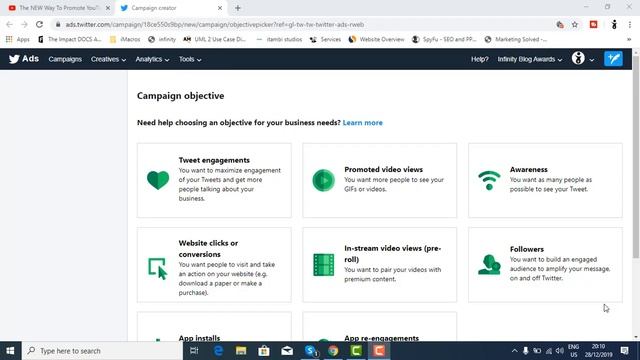Open File Explorer from taskbar
This screenshot has width=640, height=360.
point(241,351)
